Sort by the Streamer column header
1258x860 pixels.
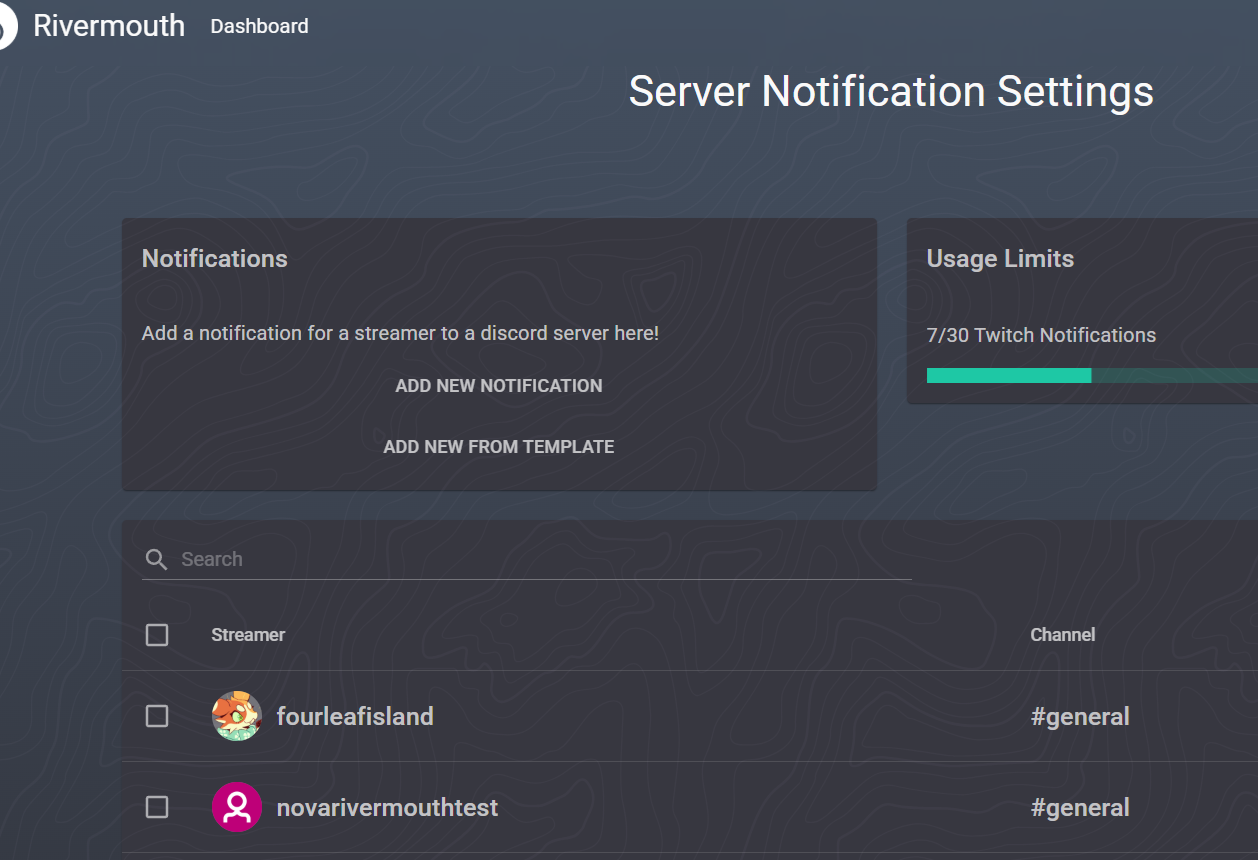pyautogui.click(x=248, y=635)
